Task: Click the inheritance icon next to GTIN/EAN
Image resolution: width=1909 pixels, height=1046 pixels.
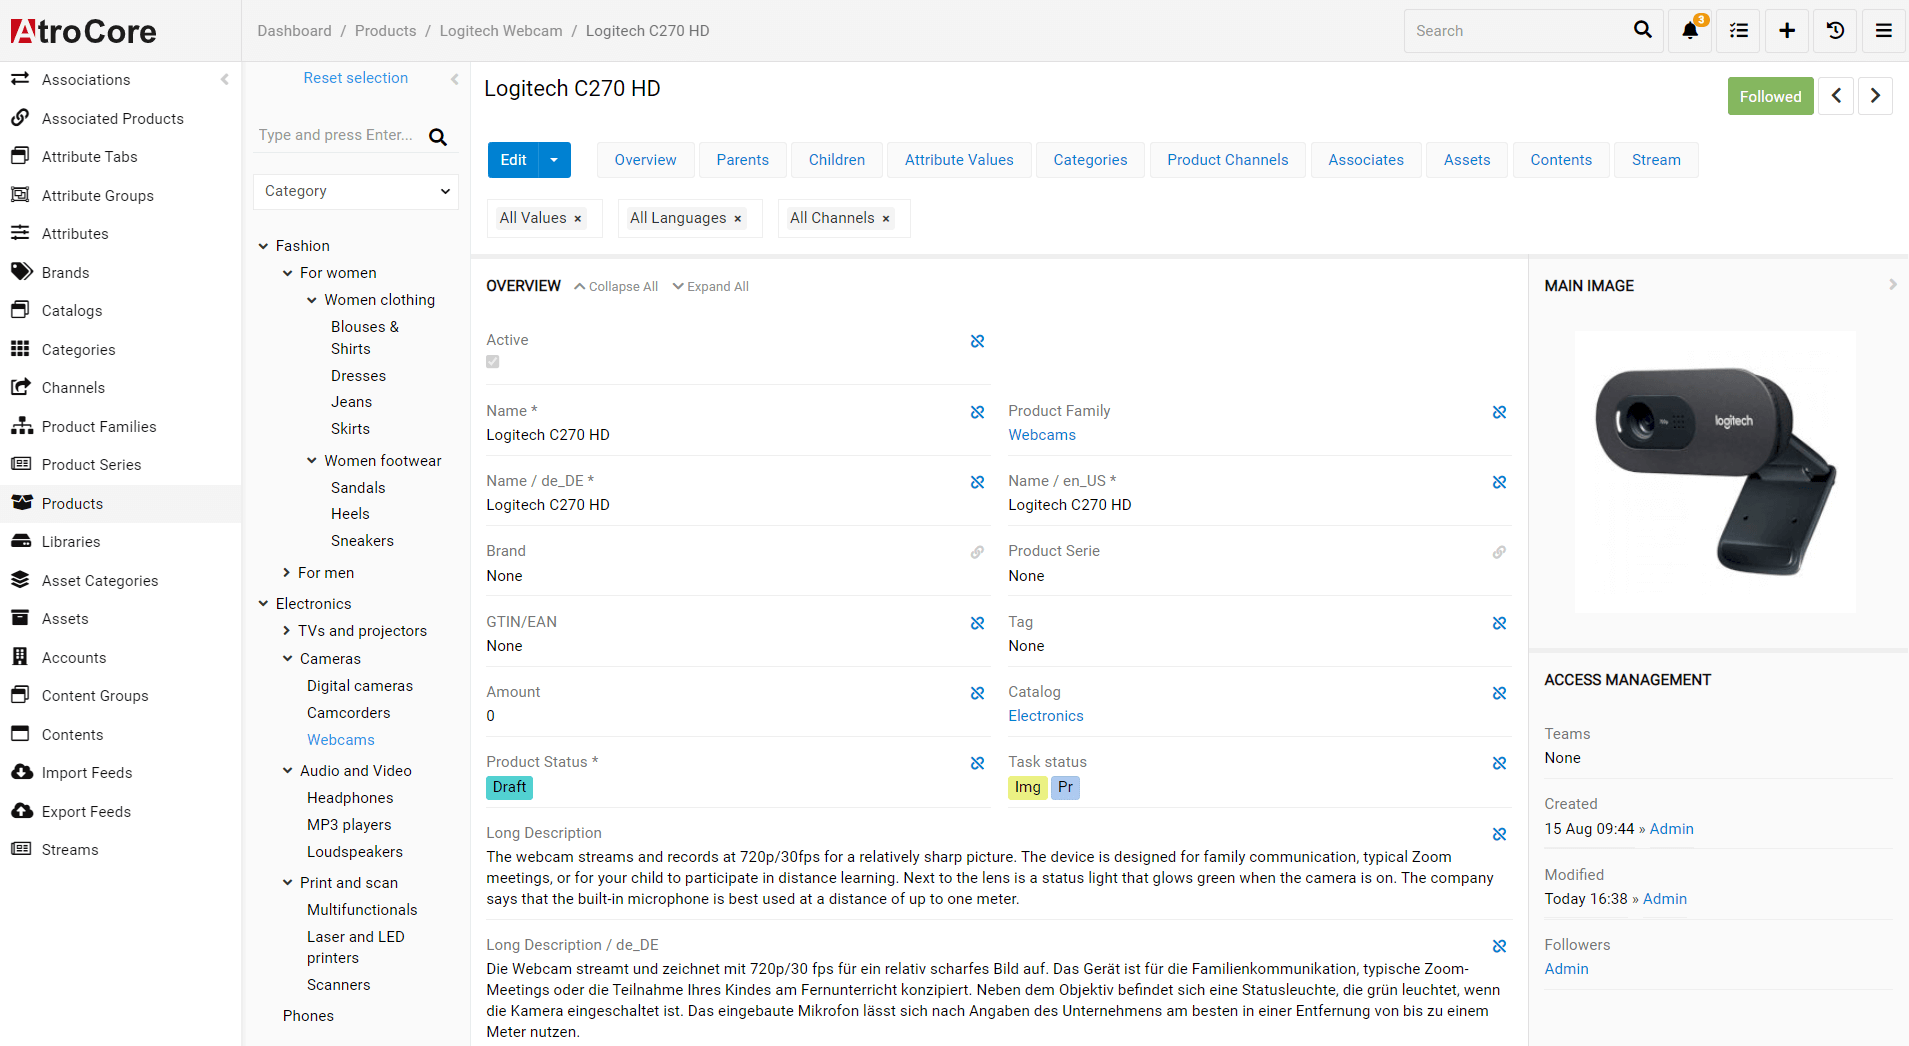Action: [978, 623]
